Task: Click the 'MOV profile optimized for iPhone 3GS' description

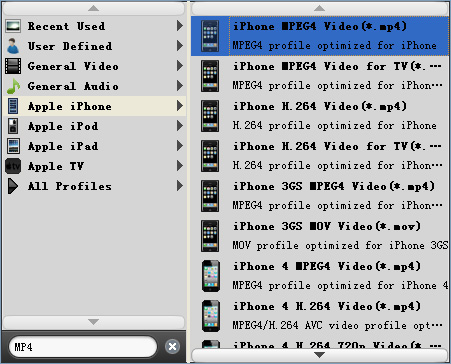Action: click(340, 246)
